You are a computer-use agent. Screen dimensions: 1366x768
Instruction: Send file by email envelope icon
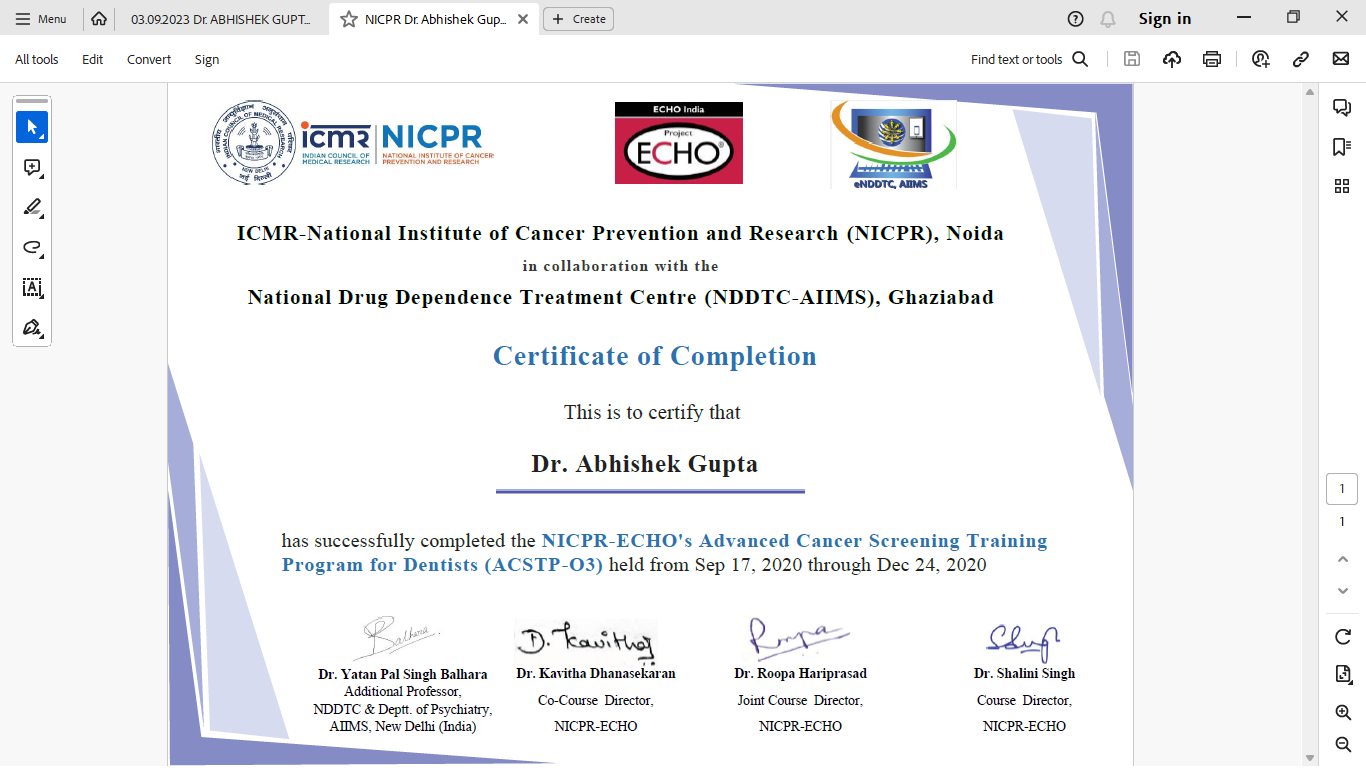point(1341,59)
